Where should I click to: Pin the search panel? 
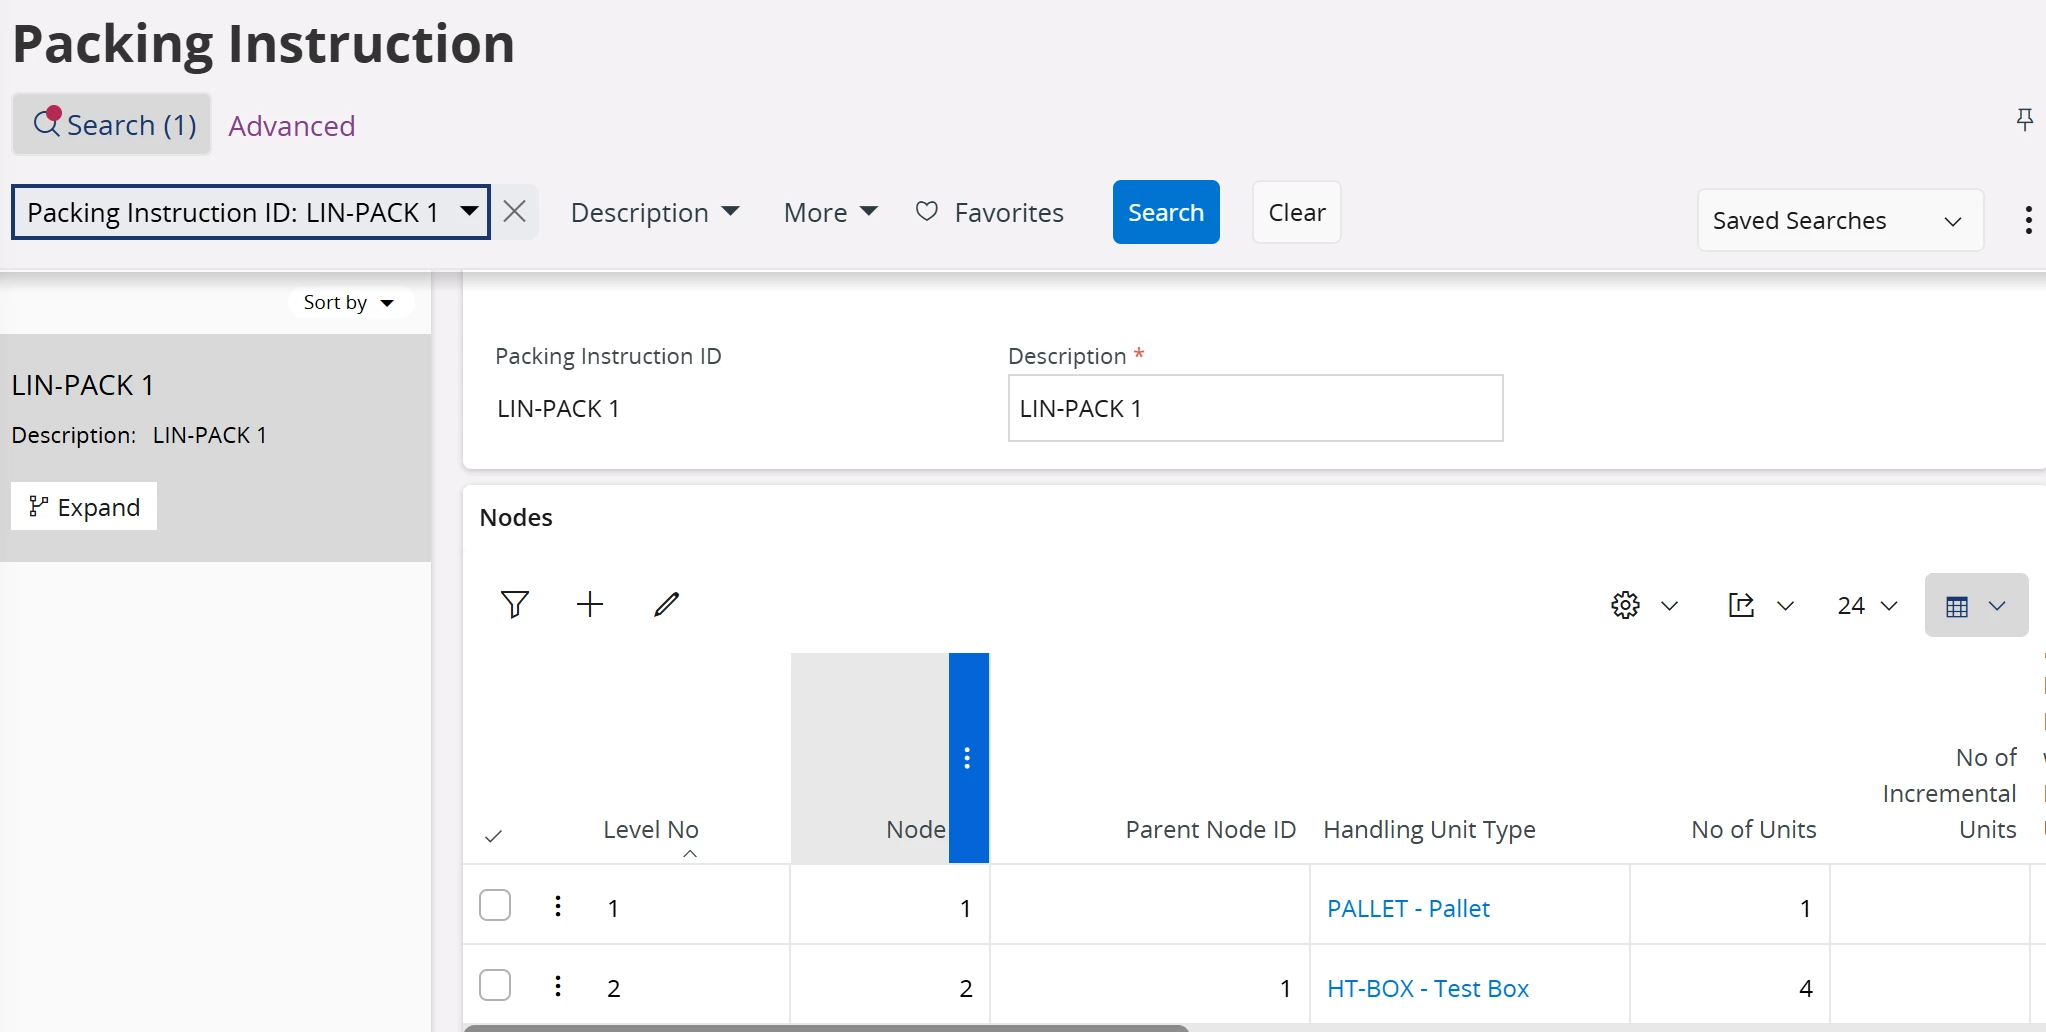tap(2024, 120)
